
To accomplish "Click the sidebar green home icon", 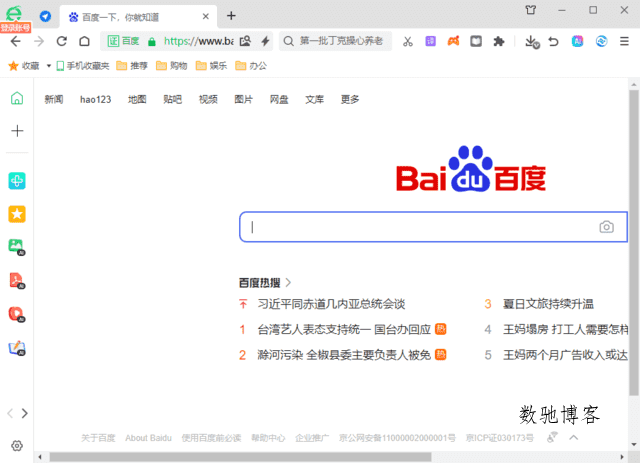I will pyautogui.click(x=17, y=98).
